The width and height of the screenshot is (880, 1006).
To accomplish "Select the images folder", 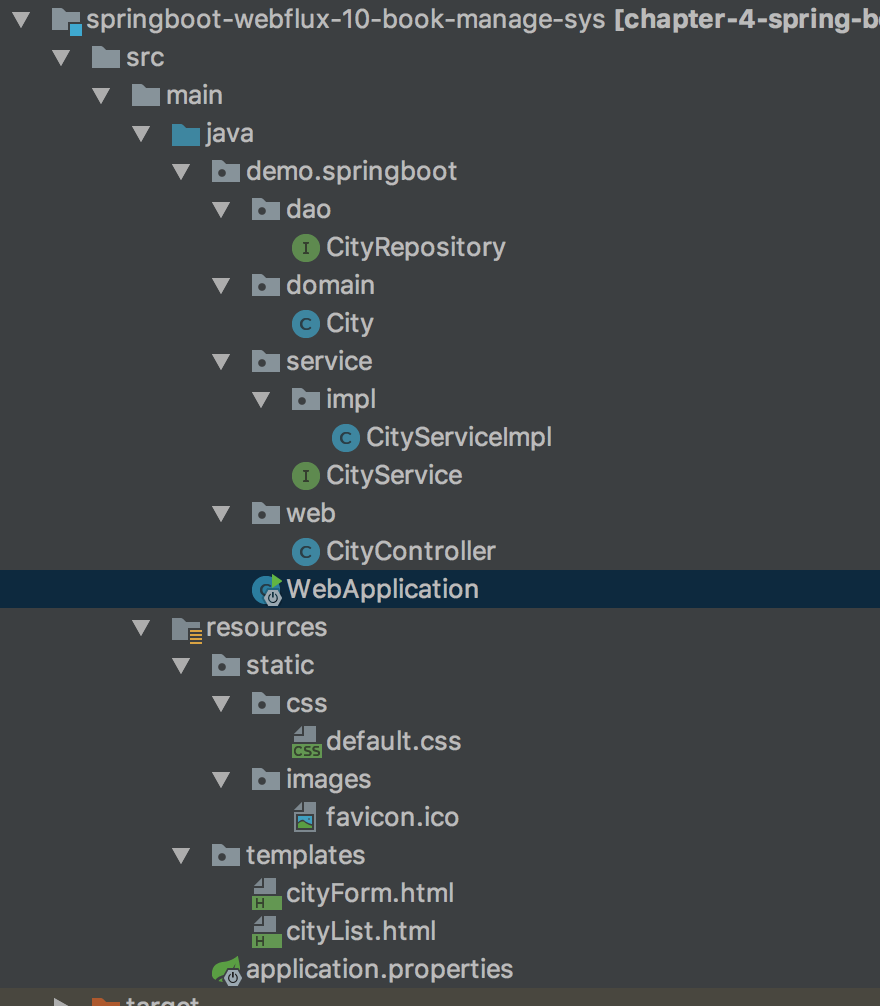I will click(x=328, y=779).
